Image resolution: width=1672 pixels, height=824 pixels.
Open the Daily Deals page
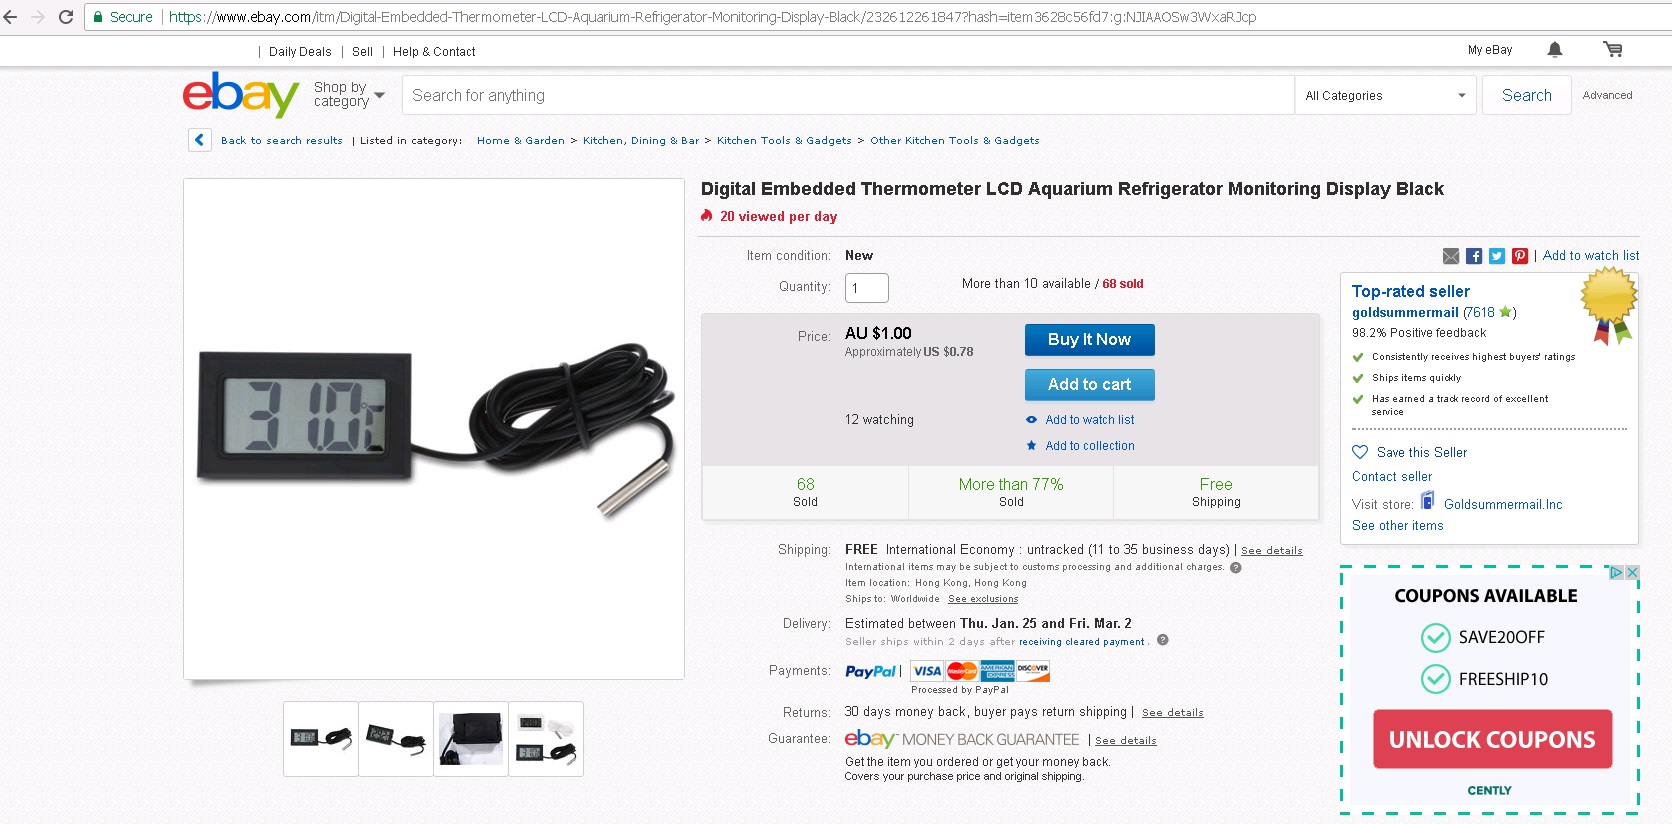[x=300, y=52]
